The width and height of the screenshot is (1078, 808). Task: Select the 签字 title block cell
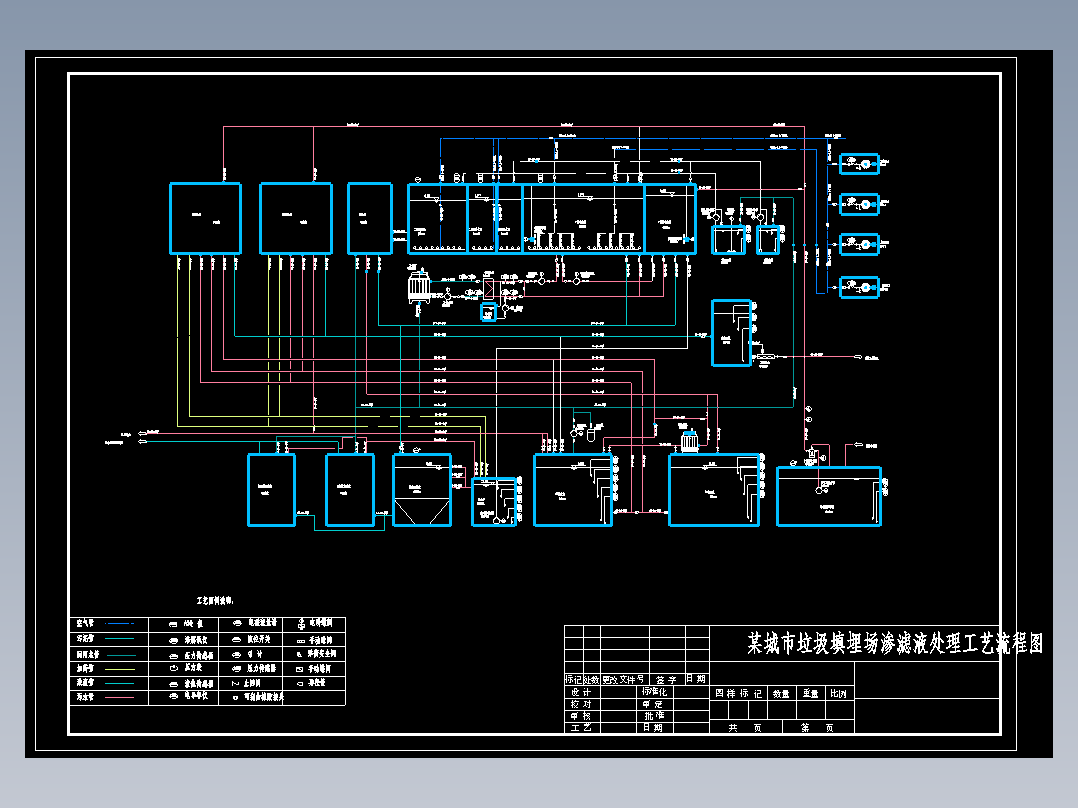point(666,679)
